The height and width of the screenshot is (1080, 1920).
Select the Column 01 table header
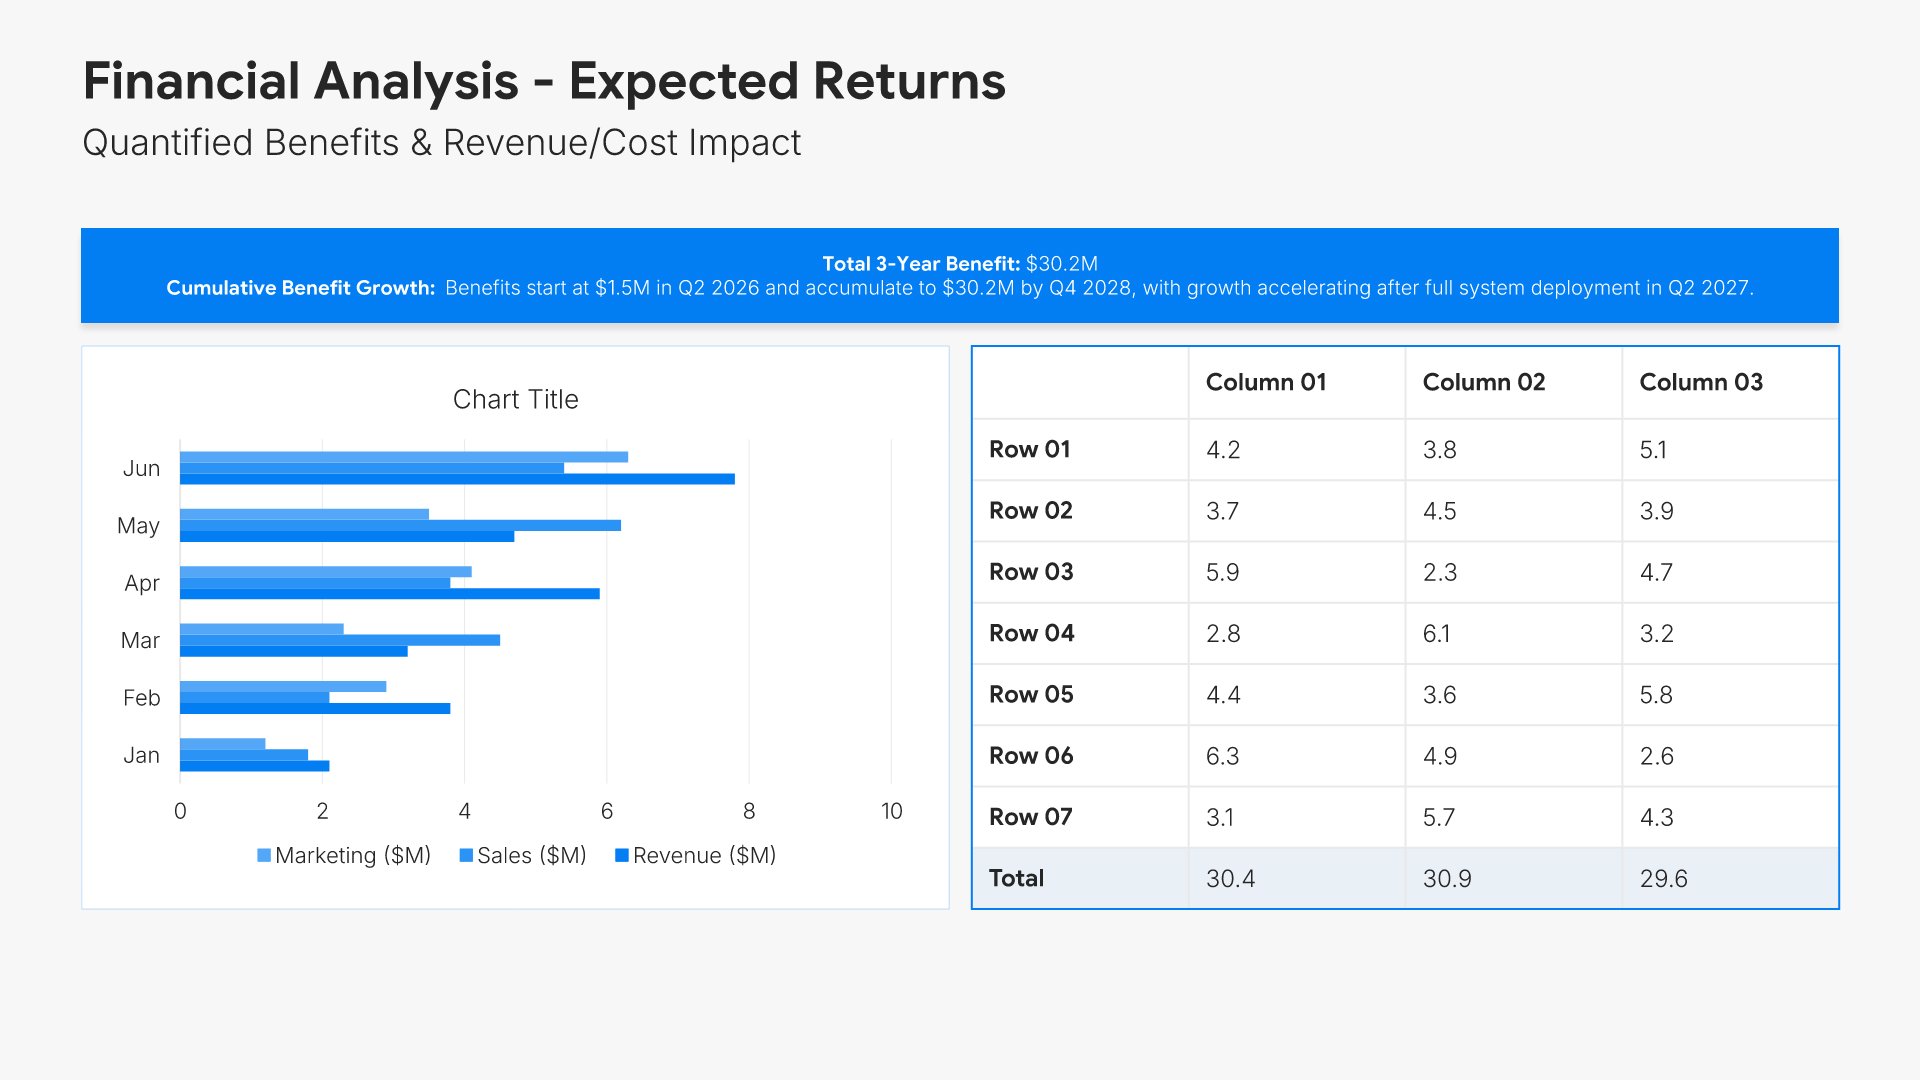[x=1266, y=382]
